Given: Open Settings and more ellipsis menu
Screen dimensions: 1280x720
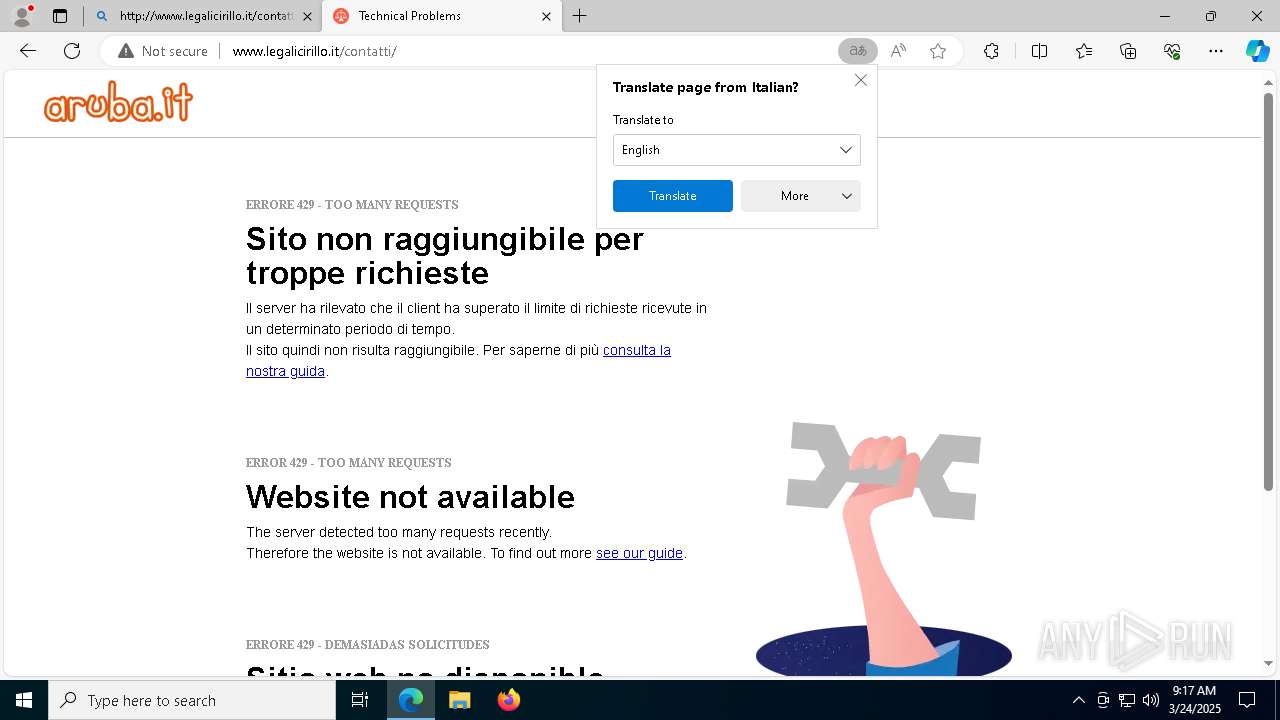Looking at the screenshot, I should coord(1216,51).
